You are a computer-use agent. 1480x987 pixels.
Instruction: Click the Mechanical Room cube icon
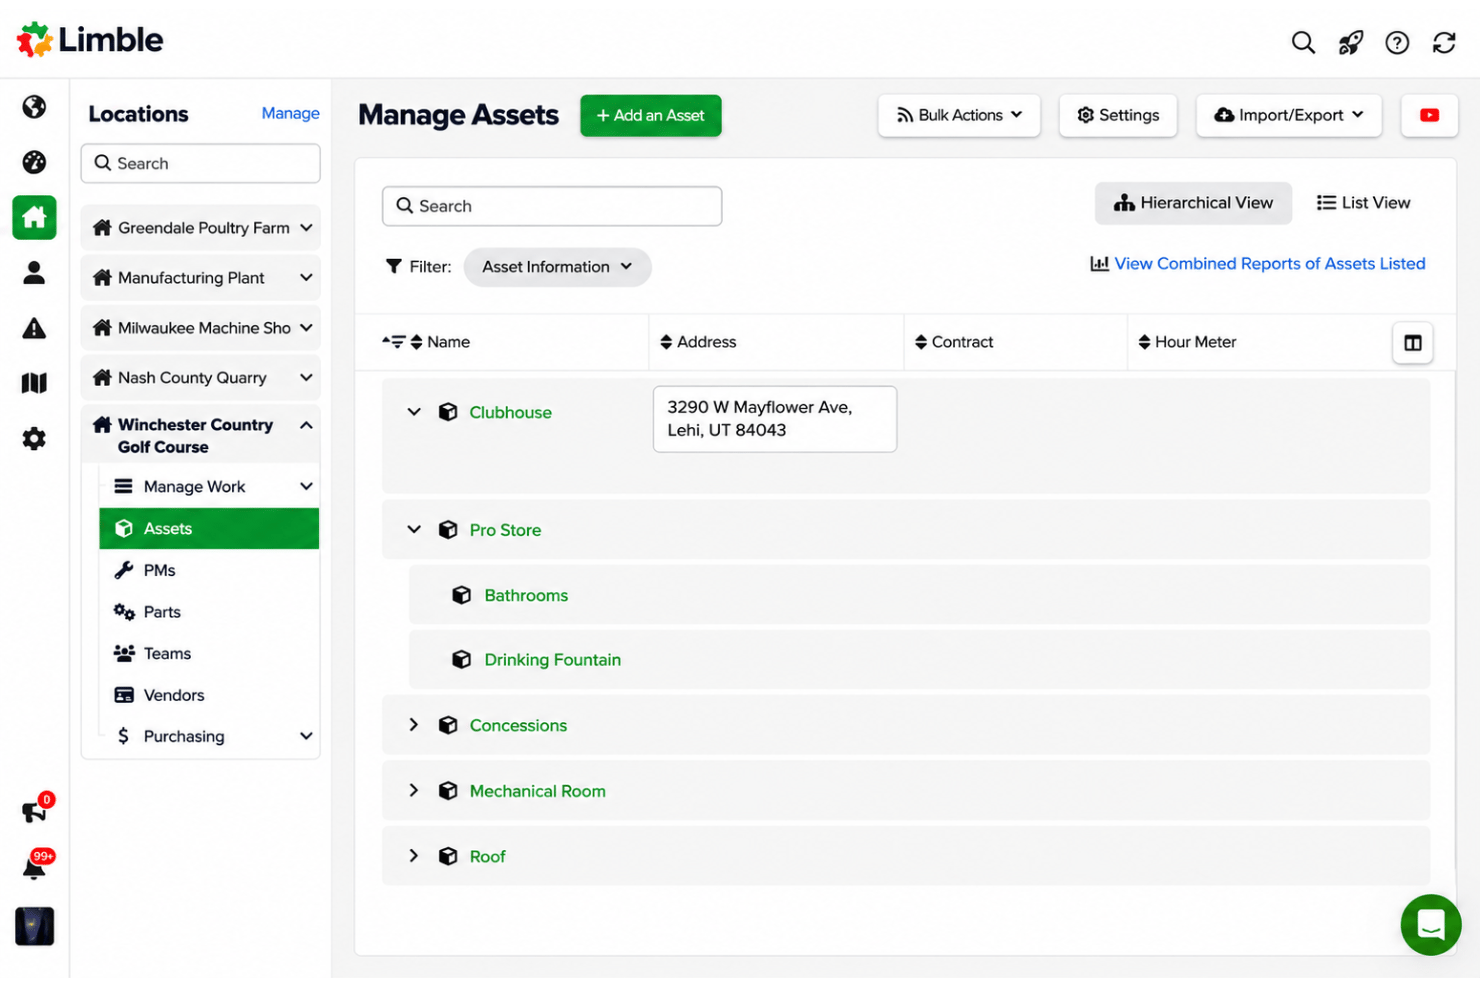click(448, 791)
